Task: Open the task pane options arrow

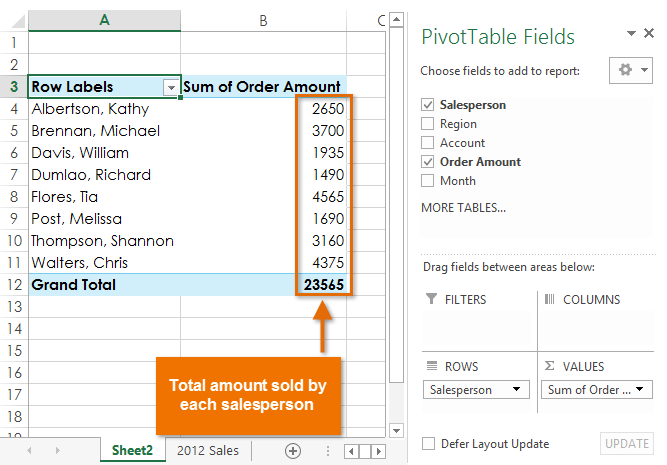Action: tap(631, 33)
